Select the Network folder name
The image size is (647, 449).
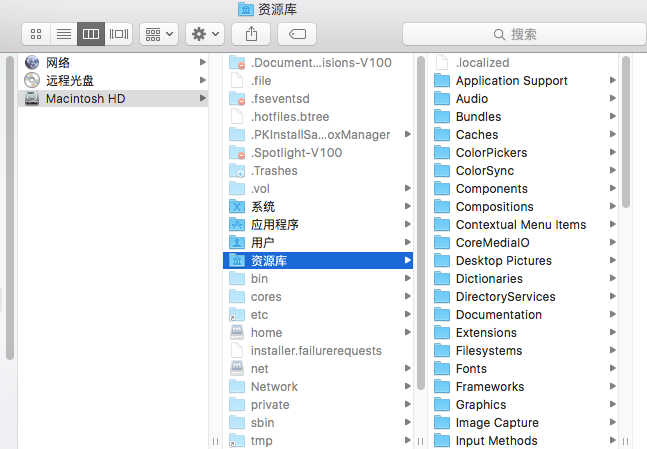(x=274, y=387)
